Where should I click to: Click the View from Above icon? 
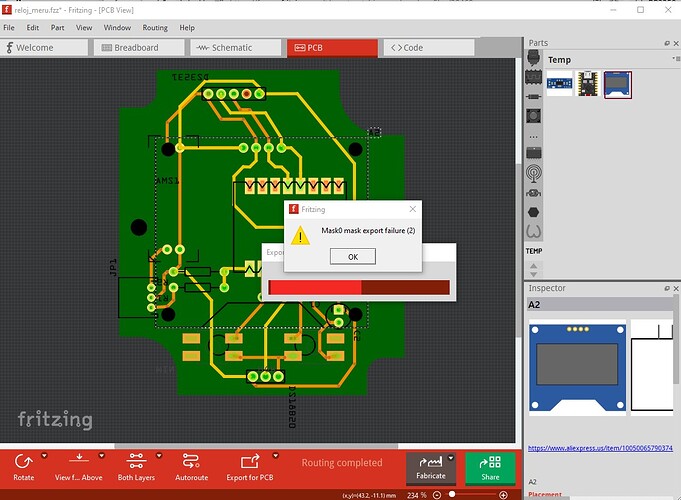pos(79,460)
